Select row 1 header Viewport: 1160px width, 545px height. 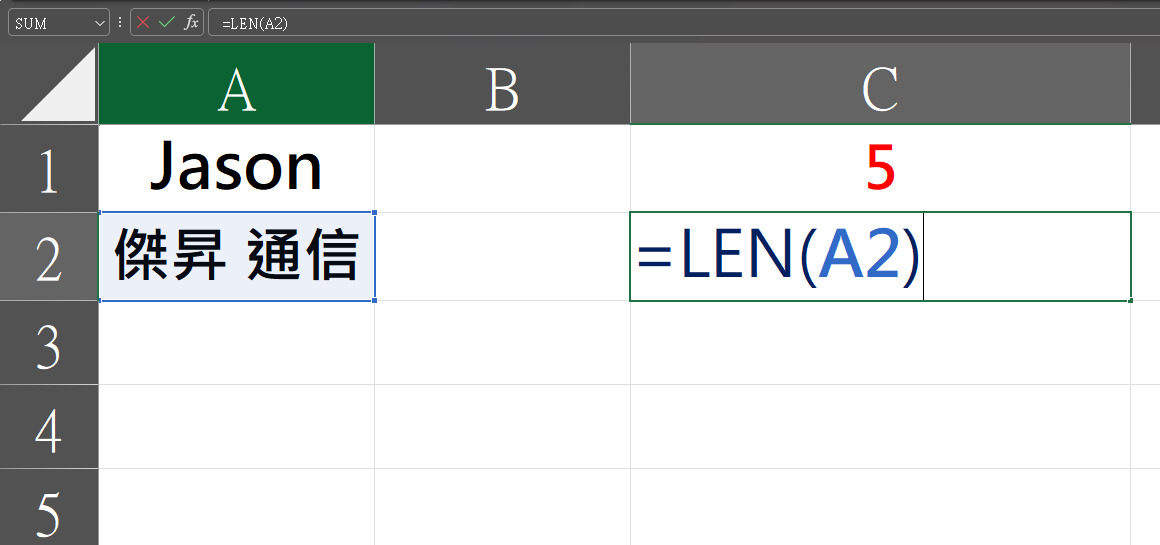[x=49, y=169]
